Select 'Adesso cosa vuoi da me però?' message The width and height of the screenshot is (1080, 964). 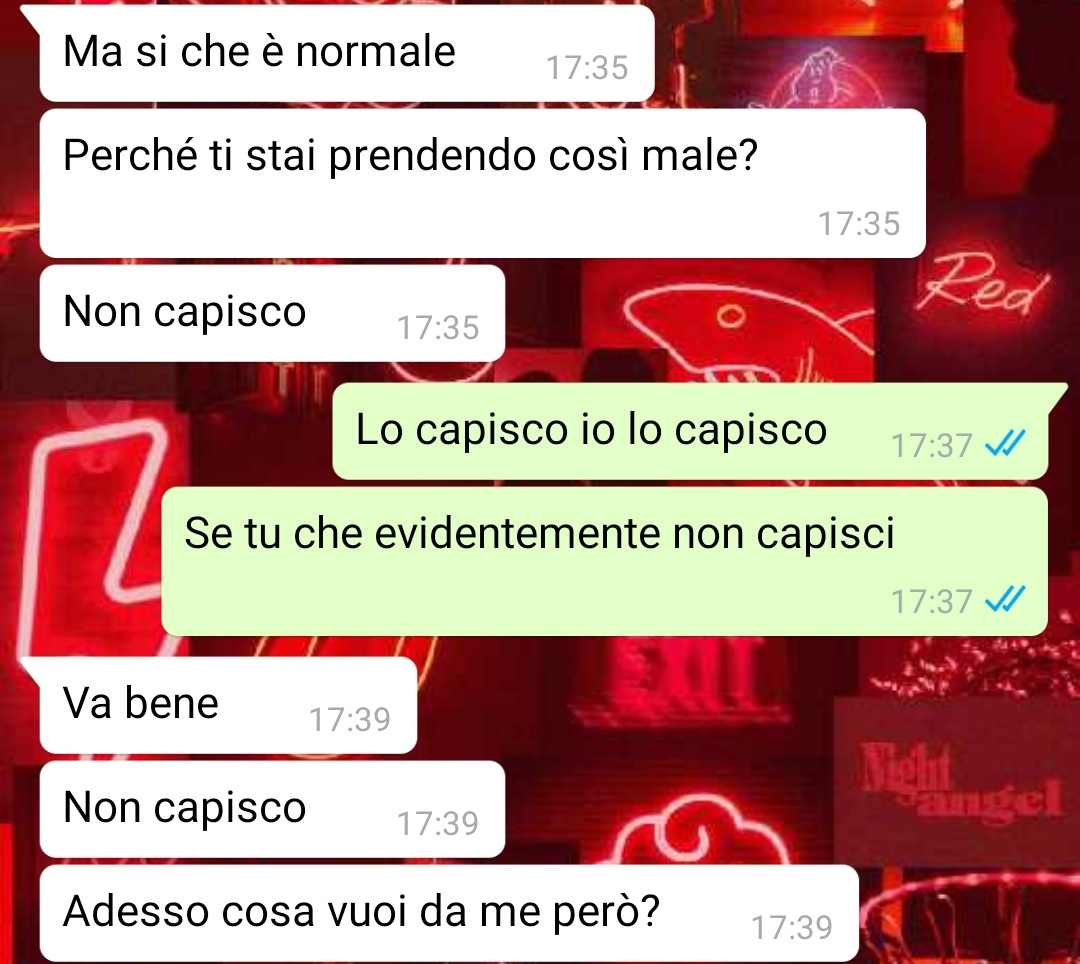click(x=449, y=913)
